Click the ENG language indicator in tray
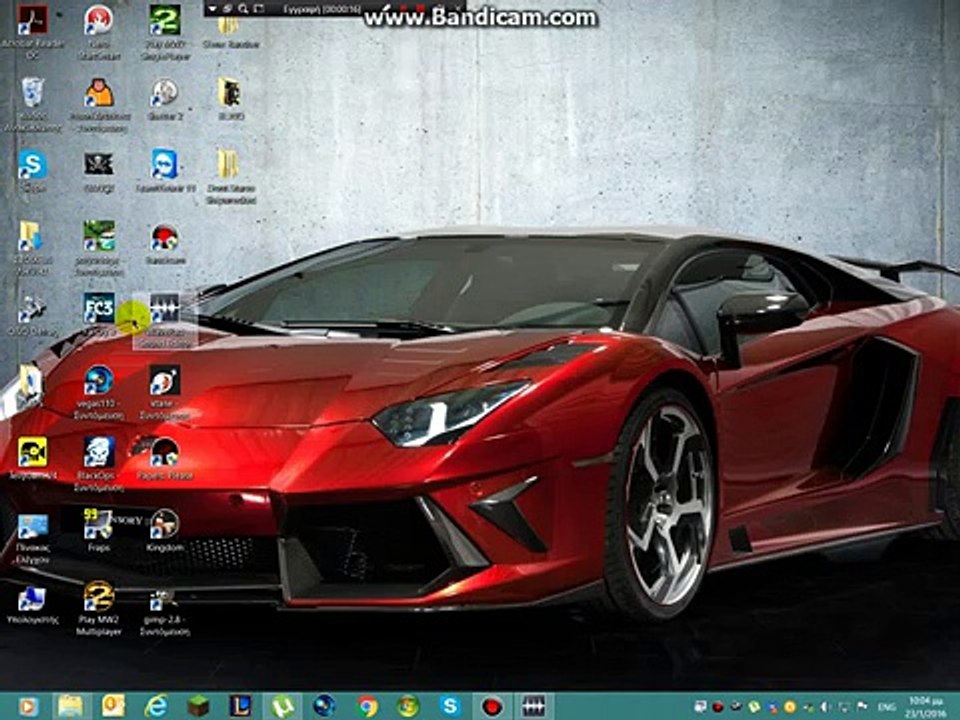Viewport: 960px width, 720px height. point(886,707)
